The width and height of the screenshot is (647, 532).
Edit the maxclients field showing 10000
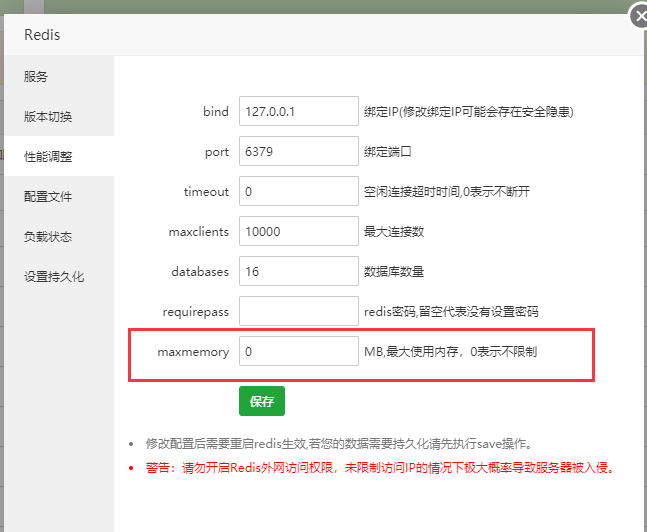299,231
